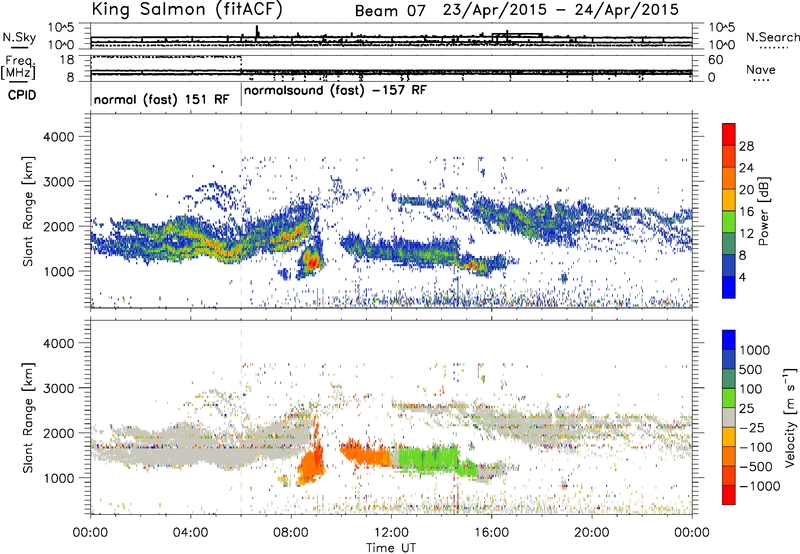Click the orange velocity patch near 11:00
The height and width of the screenshot is (554, 800).
pyautogui.click(x=366, y=454)
